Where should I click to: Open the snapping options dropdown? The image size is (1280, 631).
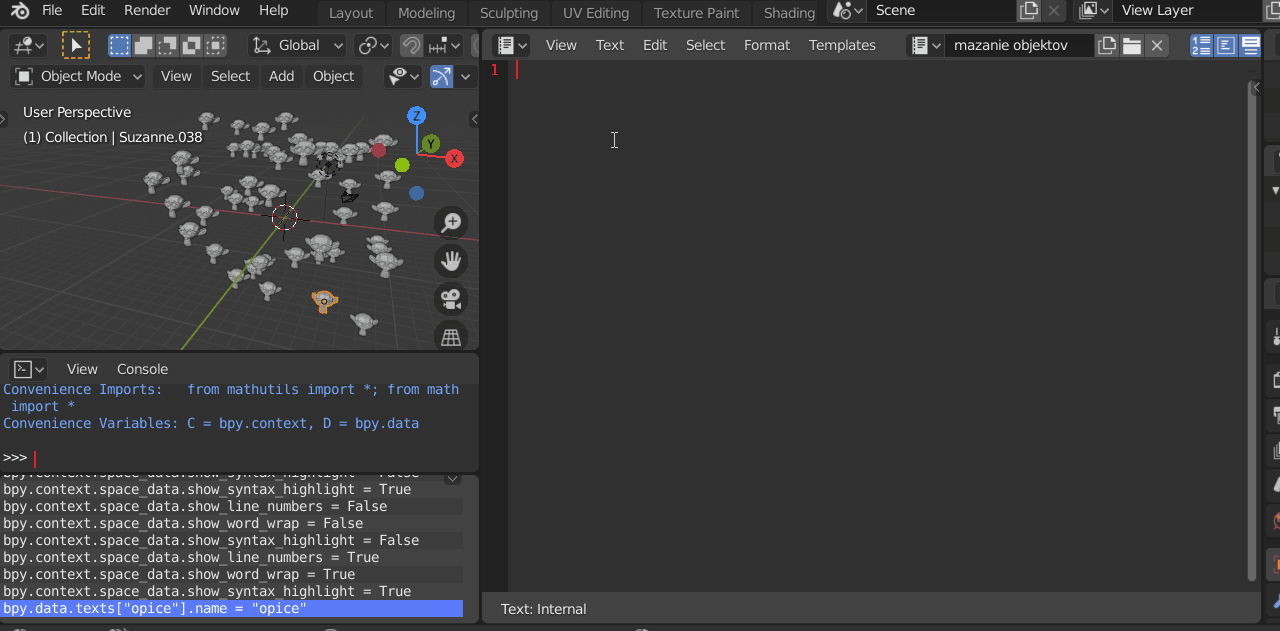coord(444,46)
